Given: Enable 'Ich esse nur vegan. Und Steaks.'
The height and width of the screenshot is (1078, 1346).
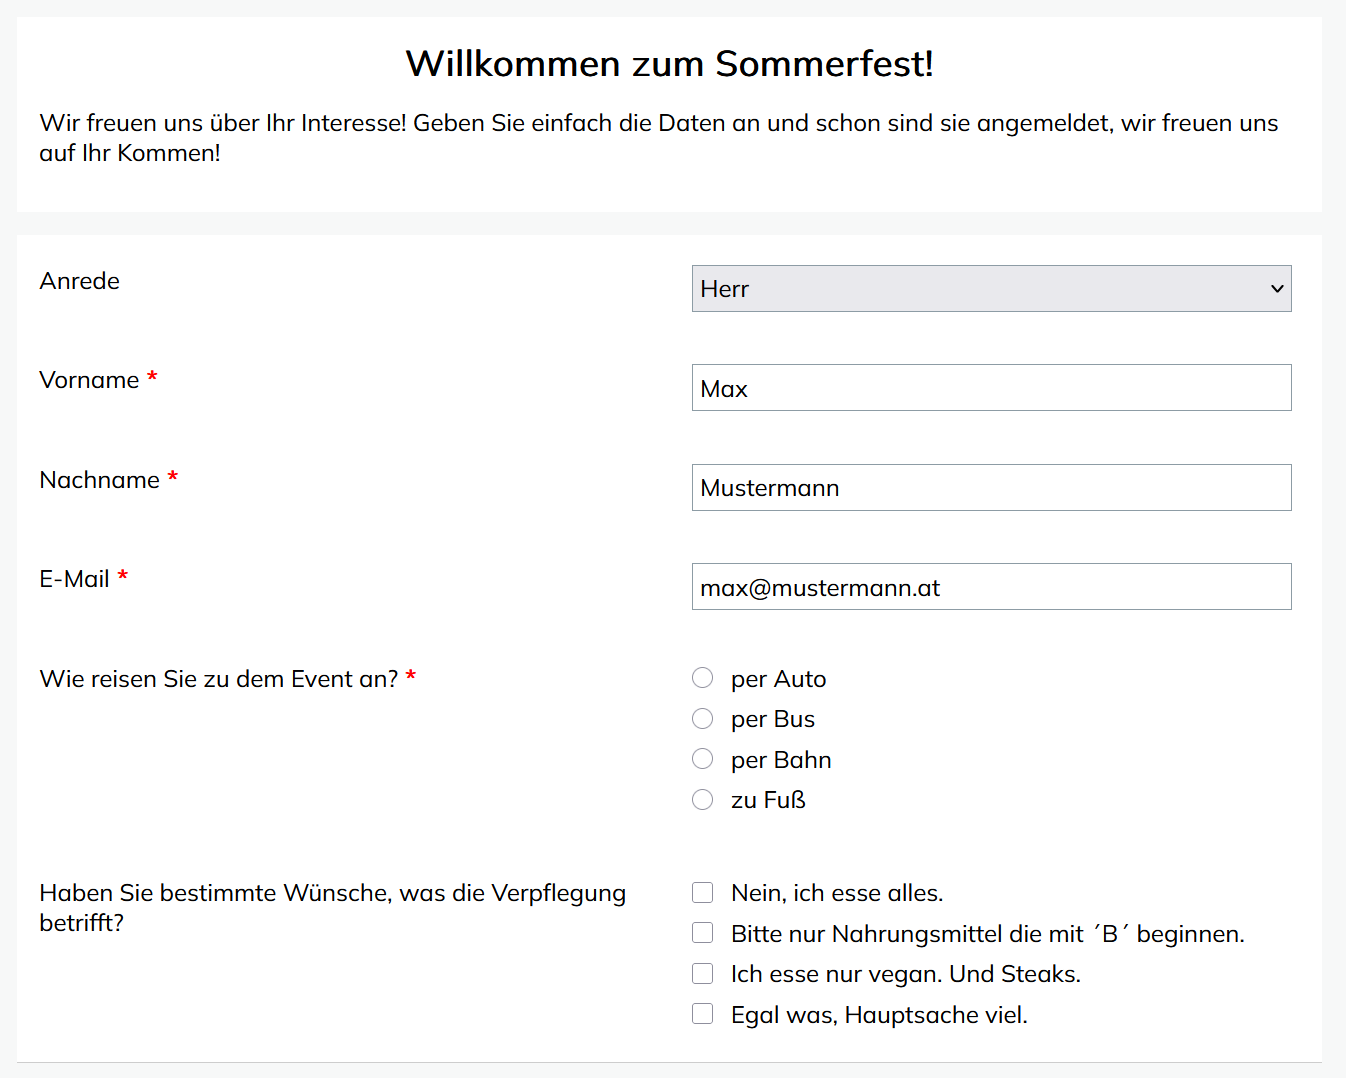Looking at the screenshot, I should (703, 974).
